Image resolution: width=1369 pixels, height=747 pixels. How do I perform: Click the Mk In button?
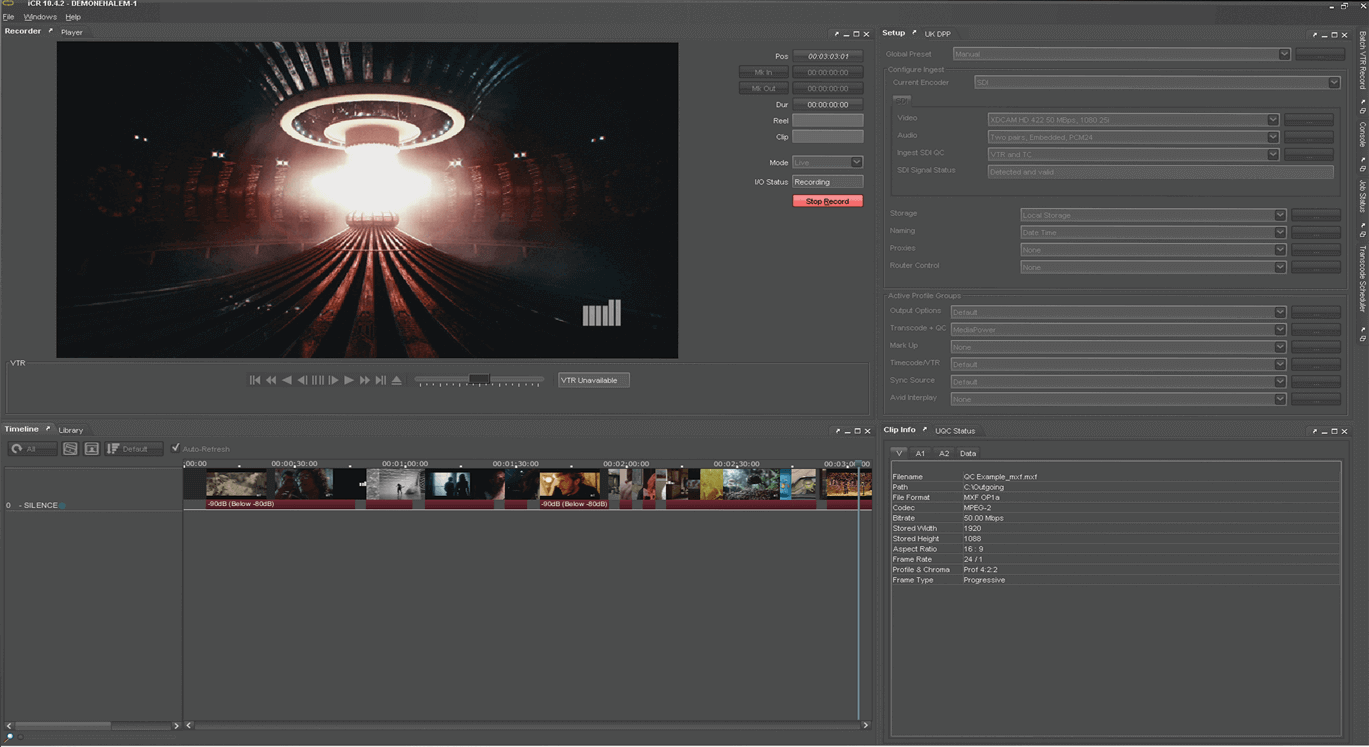763,72
